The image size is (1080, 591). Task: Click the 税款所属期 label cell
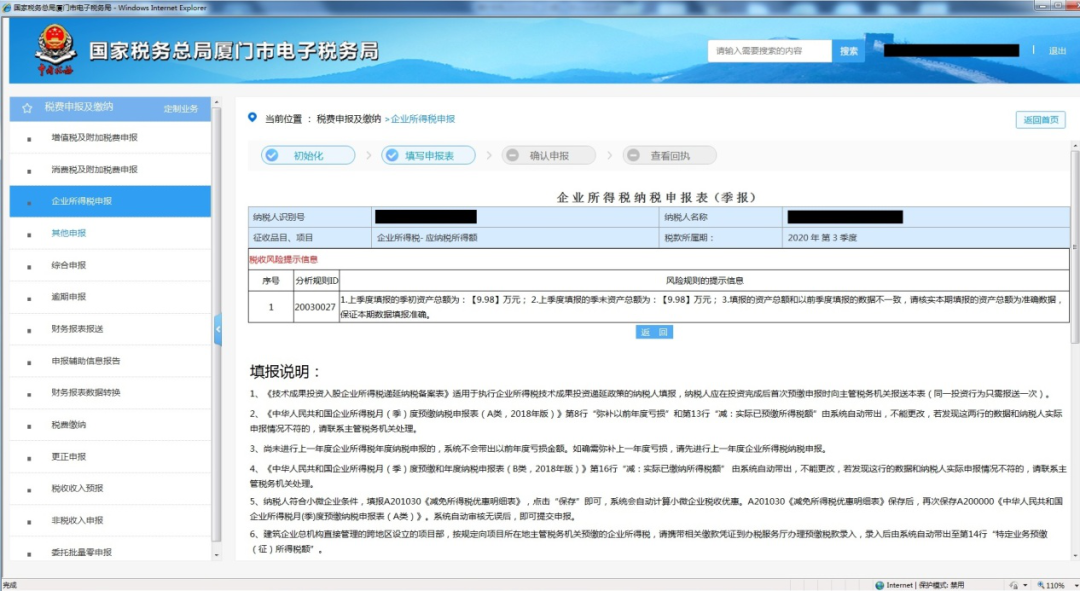coord(721,238)
